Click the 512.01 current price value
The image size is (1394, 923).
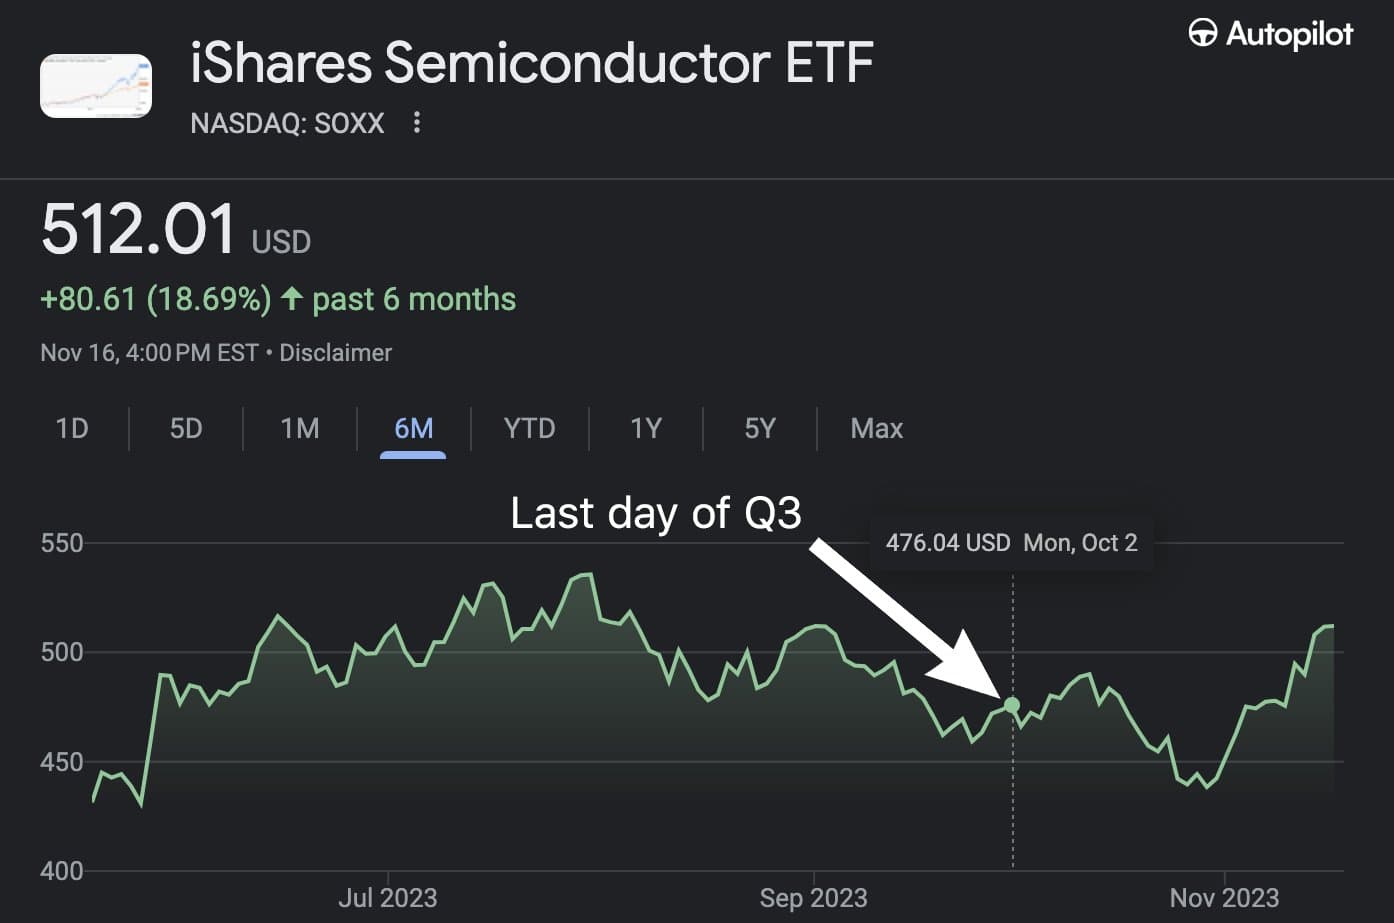(138, 229)
